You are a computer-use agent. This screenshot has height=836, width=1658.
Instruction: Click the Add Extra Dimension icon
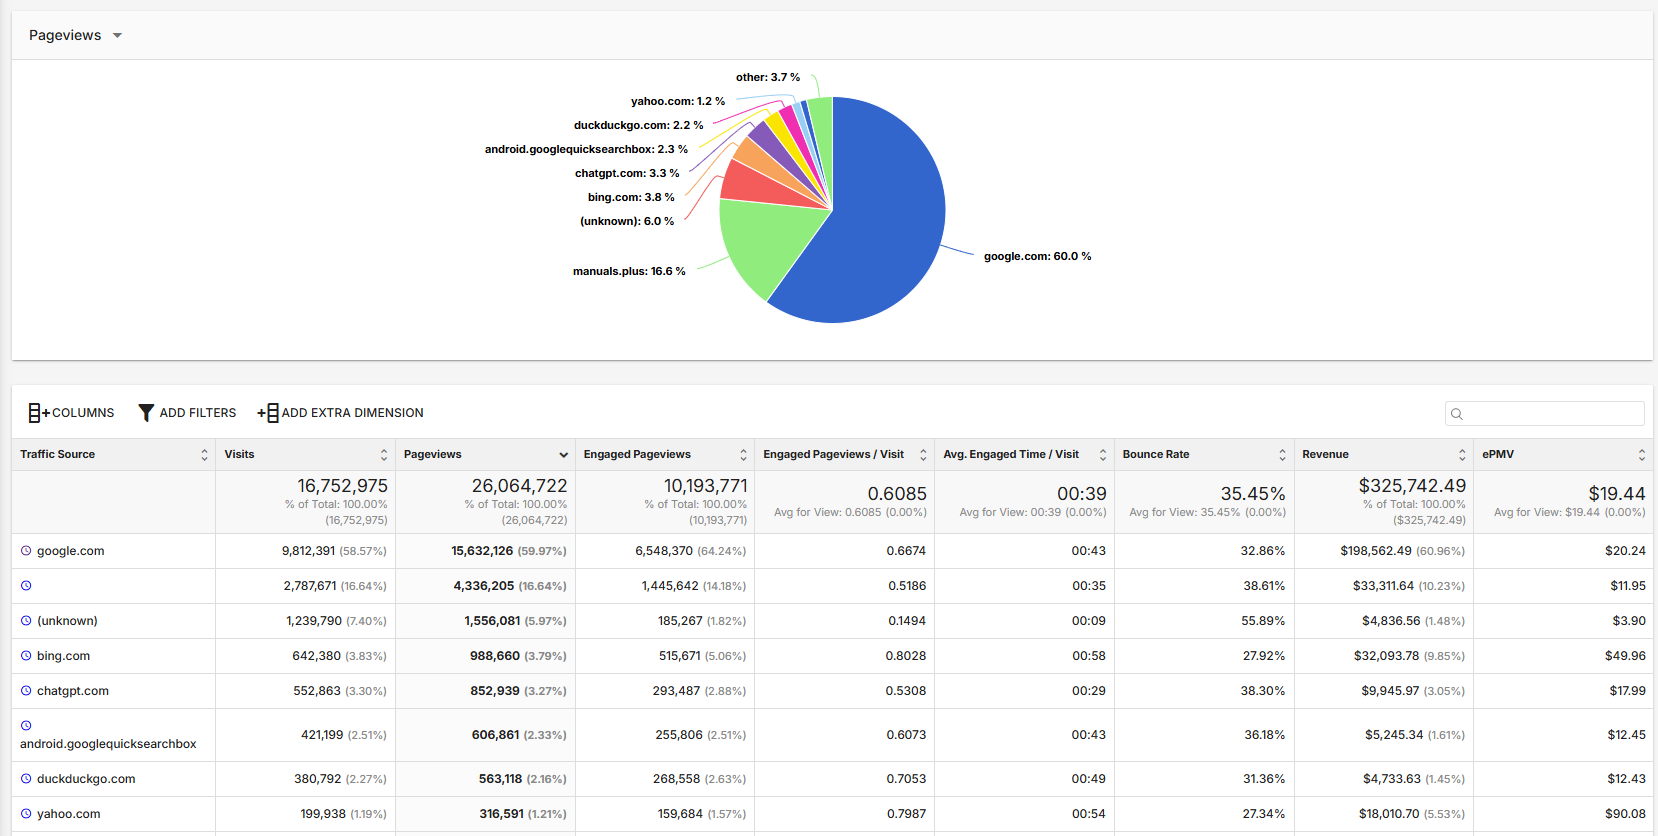click(x=268, y=413)
